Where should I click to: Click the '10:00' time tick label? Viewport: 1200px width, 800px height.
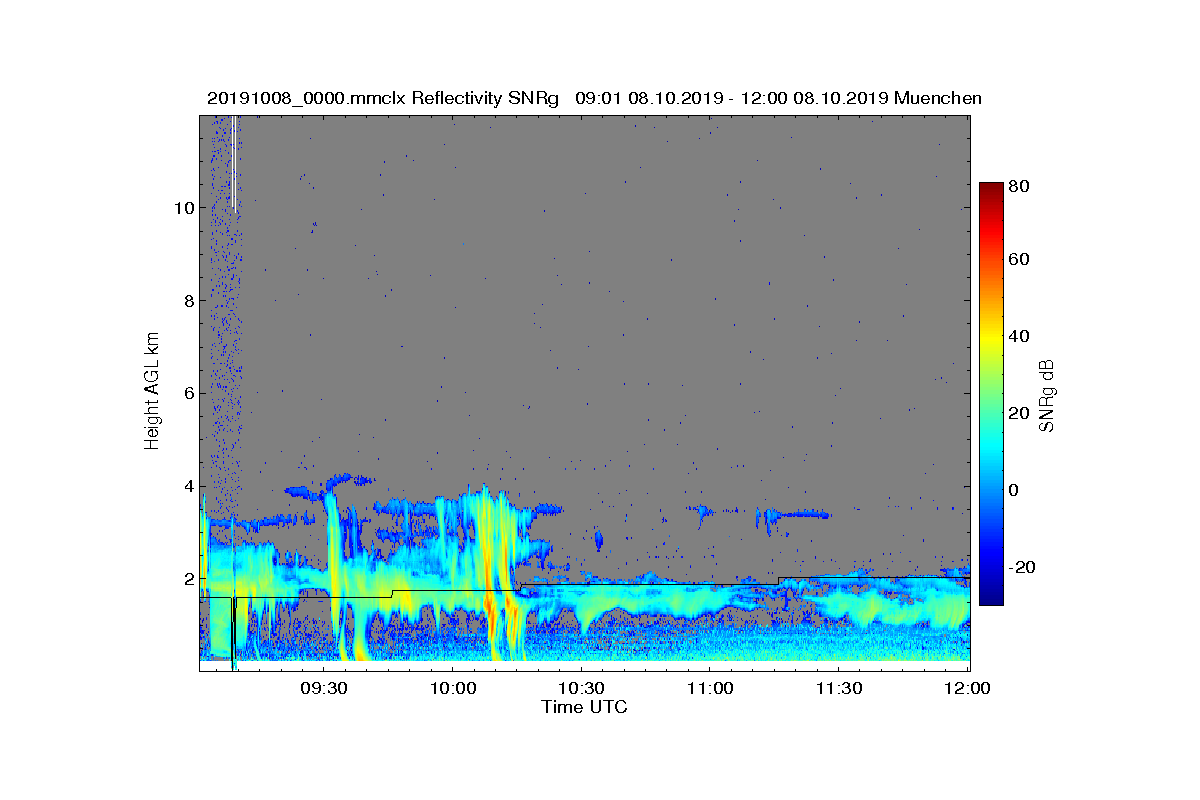(451, 688)
